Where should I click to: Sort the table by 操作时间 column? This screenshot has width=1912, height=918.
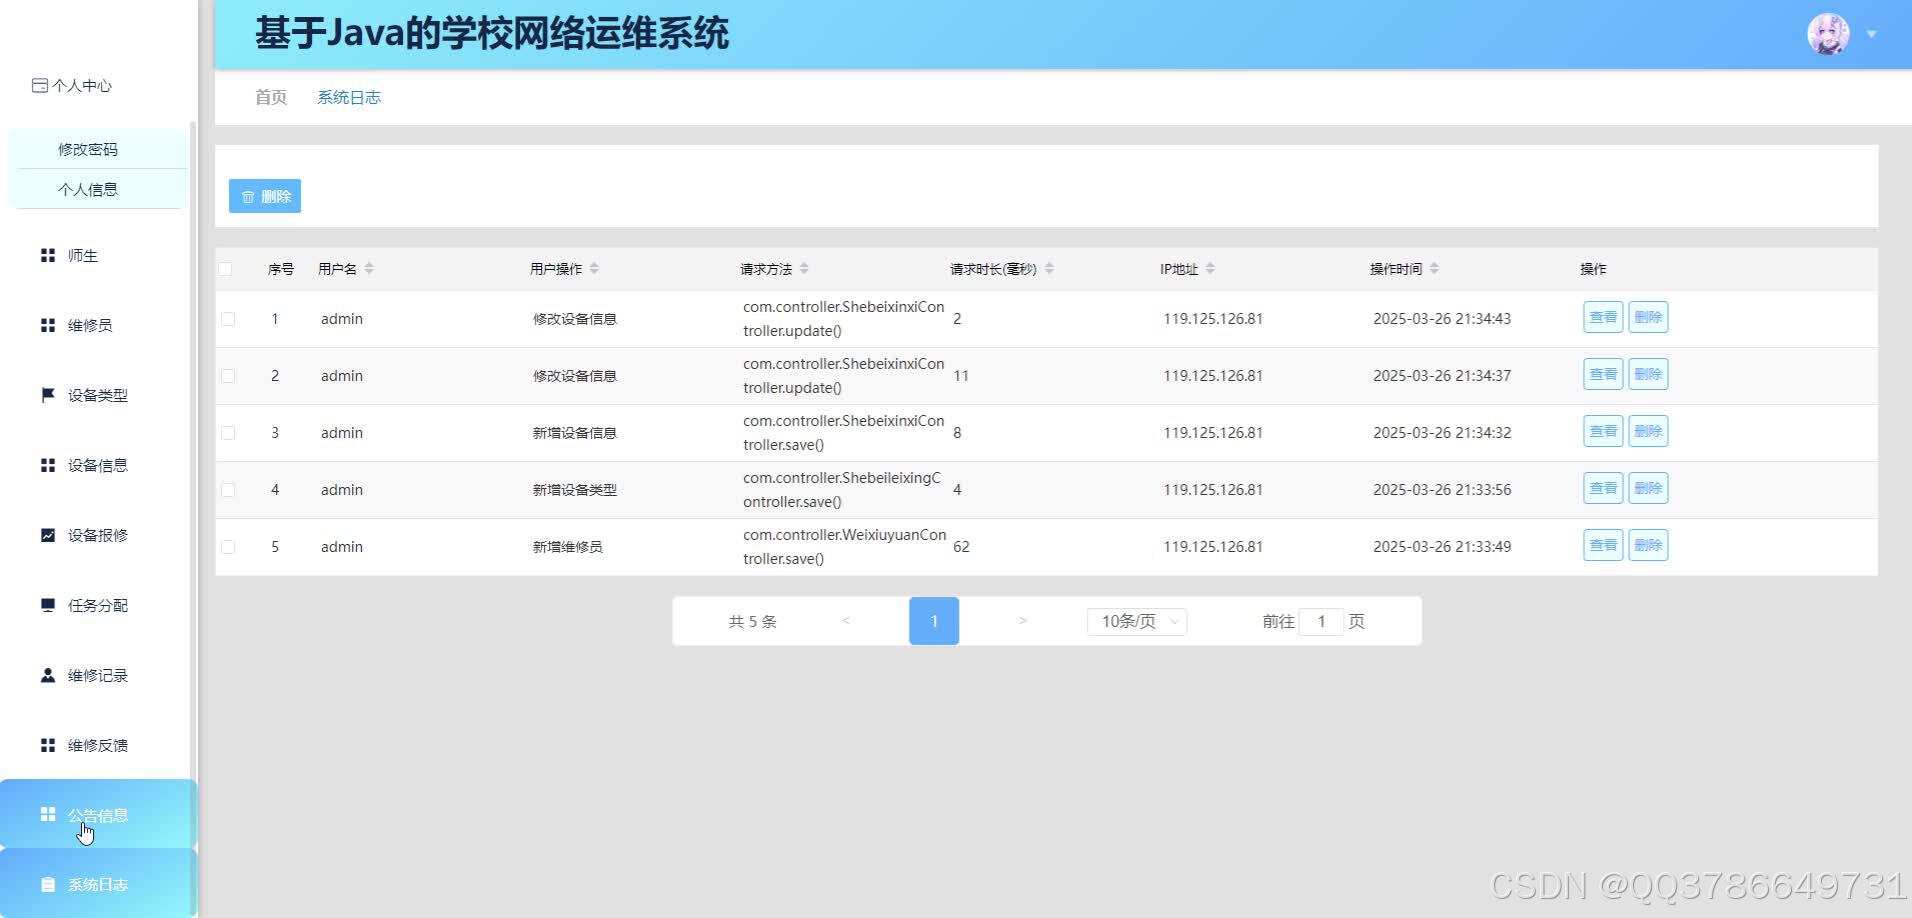pos(1435,268)
